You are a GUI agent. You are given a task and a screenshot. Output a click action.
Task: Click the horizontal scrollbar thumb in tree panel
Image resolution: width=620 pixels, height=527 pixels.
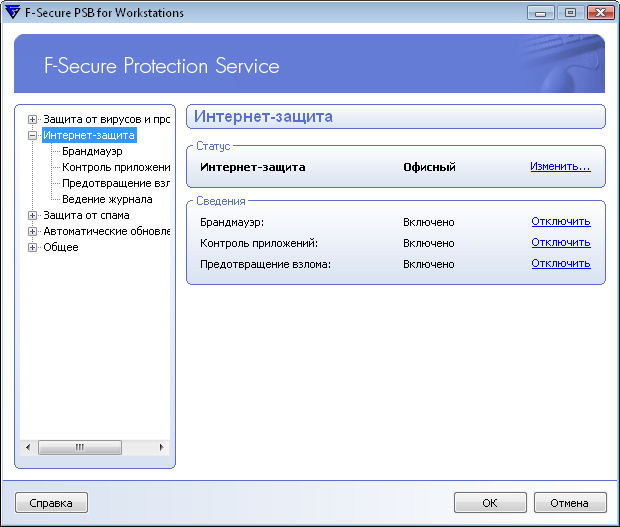tap(80, 448)
